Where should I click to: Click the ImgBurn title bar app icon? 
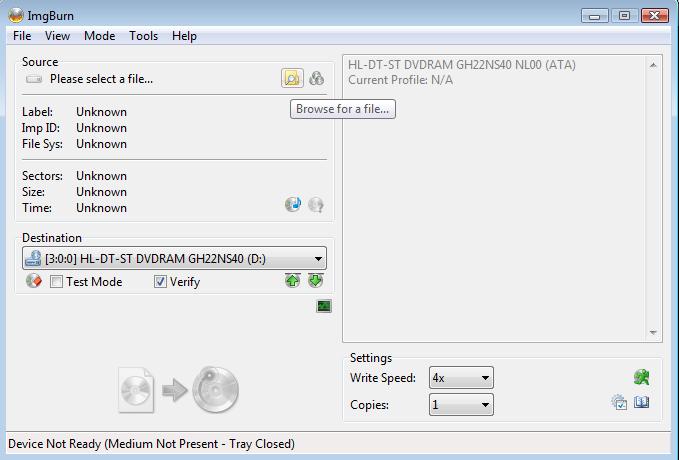pyautogui.click(x=16, y=16)
